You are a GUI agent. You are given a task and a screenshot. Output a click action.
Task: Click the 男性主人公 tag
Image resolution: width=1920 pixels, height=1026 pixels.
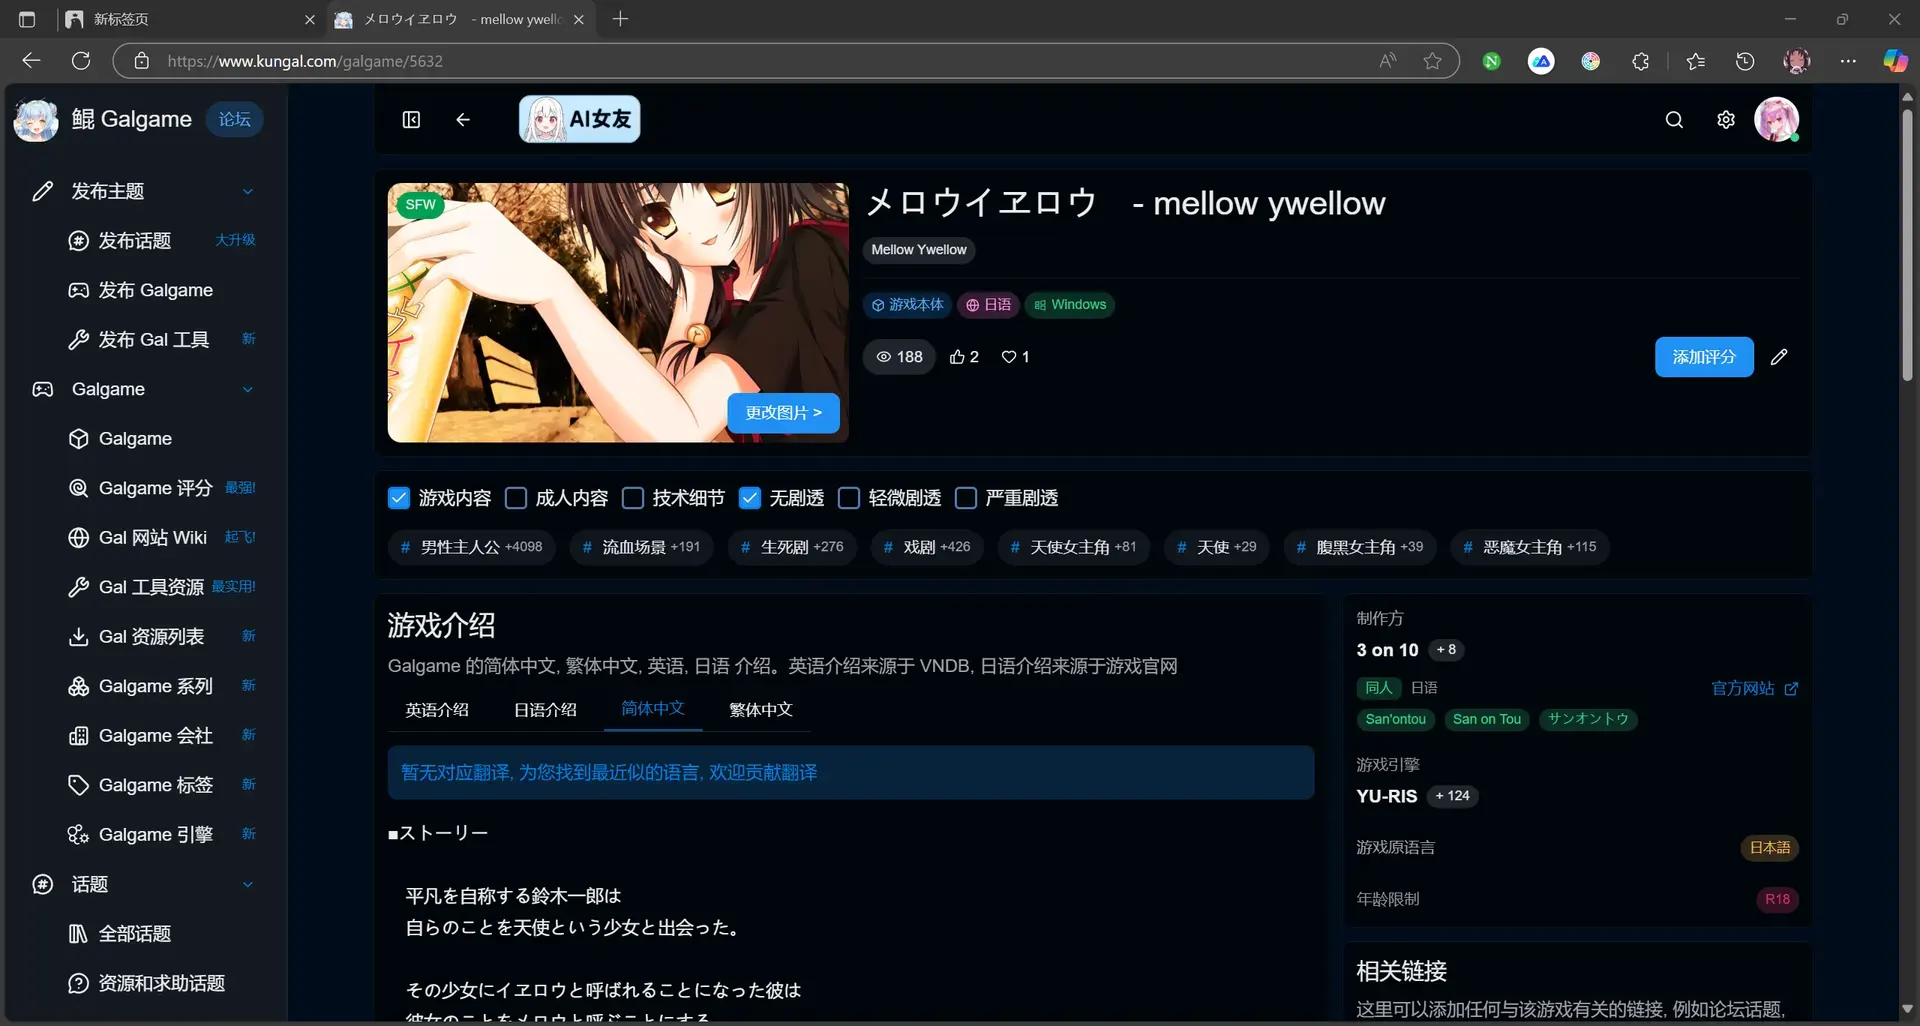pyautogui.click(x=471, y=547)
